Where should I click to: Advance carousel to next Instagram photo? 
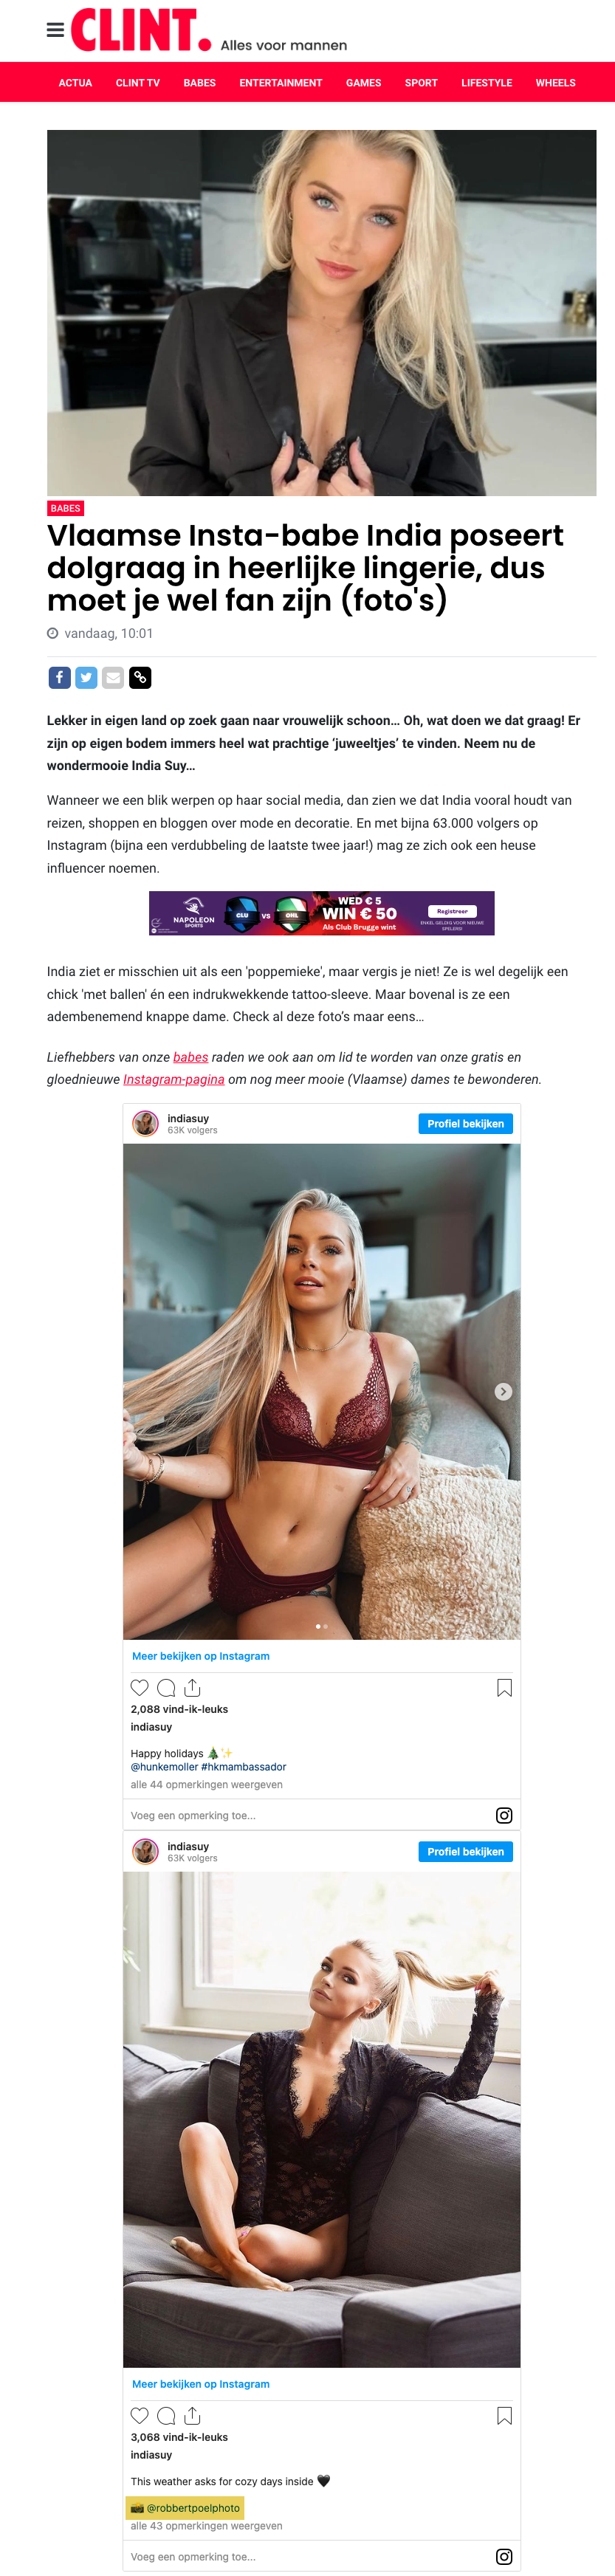pos(504,1392)
